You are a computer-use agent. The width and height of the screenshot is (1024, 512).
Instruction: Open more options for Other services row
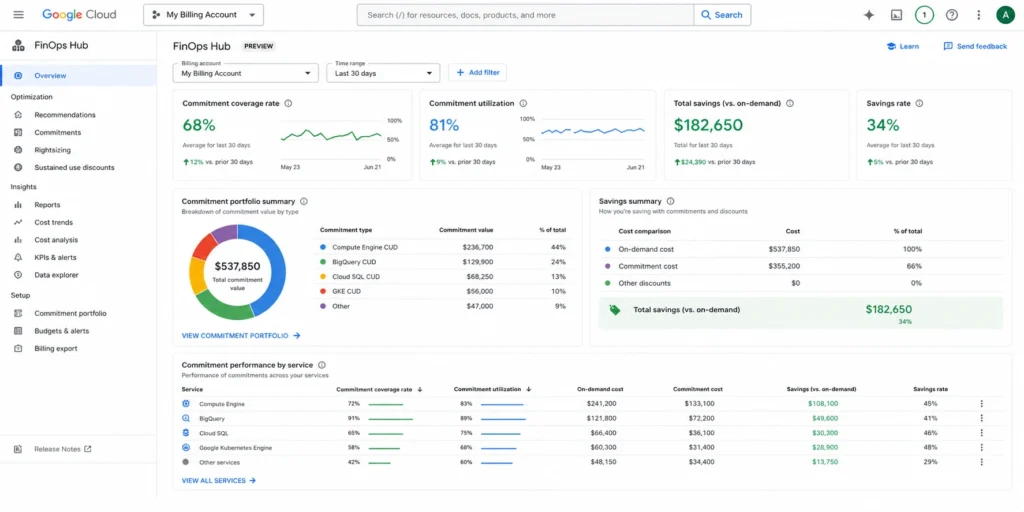pos(981,462)
